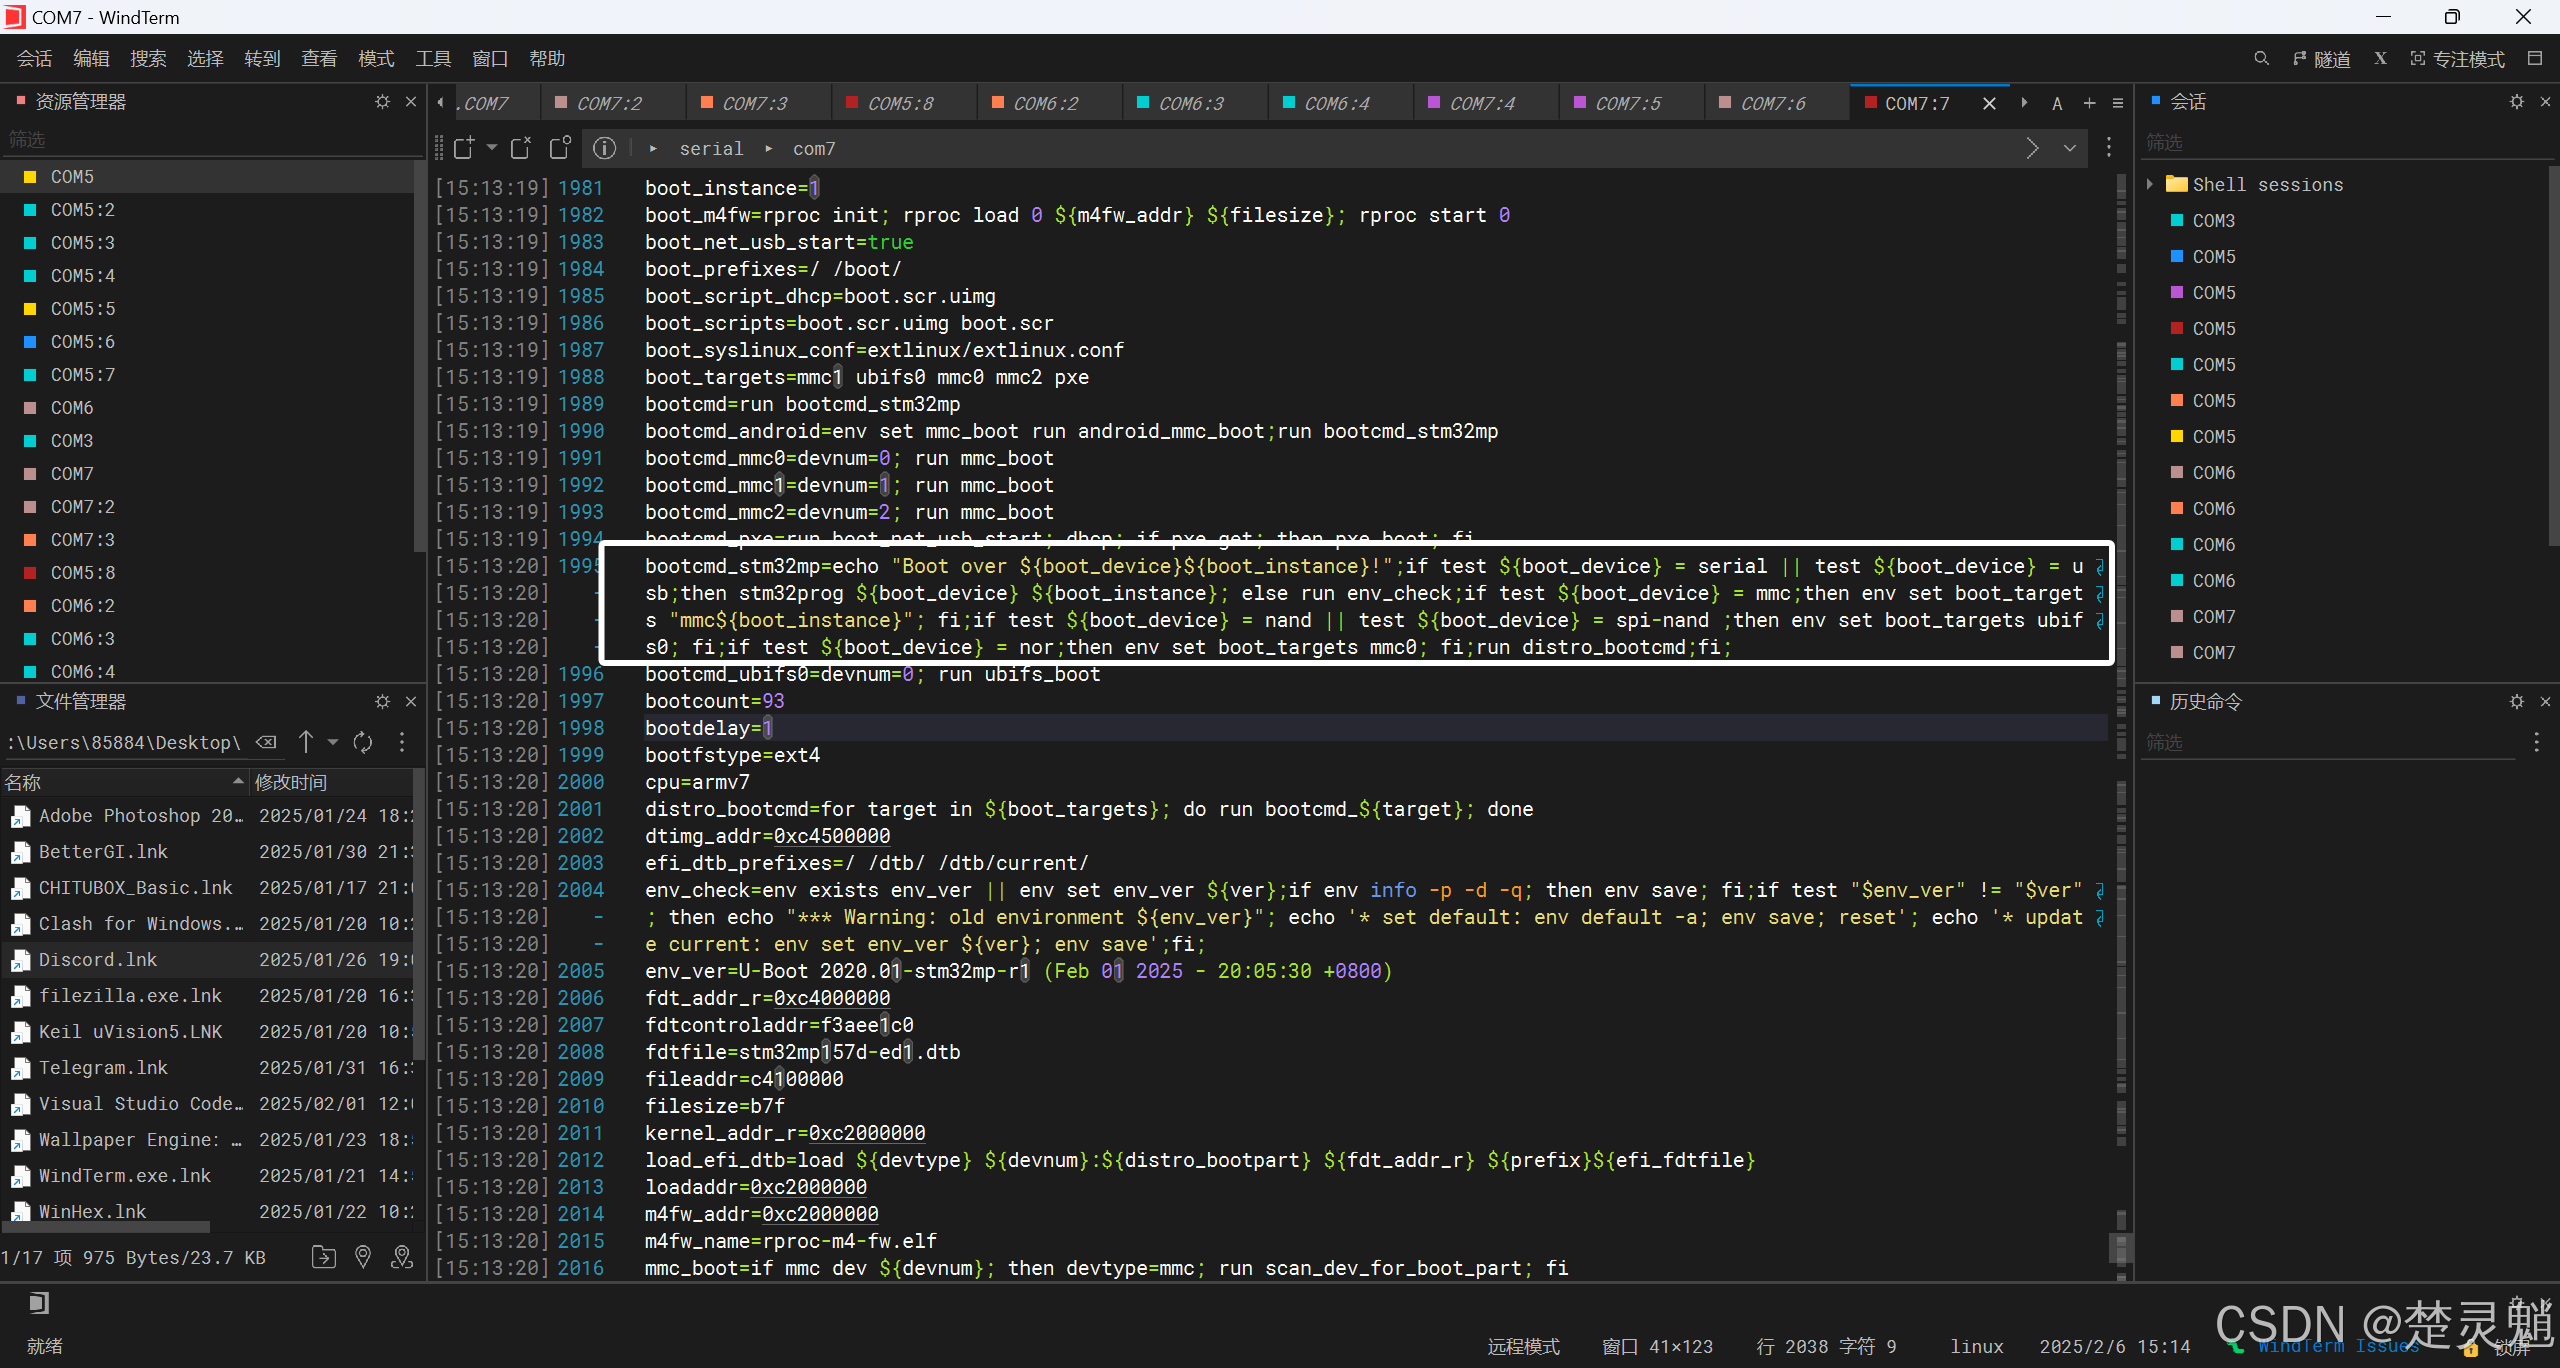Screen dimensions: 2560x1368
Task: Switch to the COM6:3 tab
Action: [1190, 103]
